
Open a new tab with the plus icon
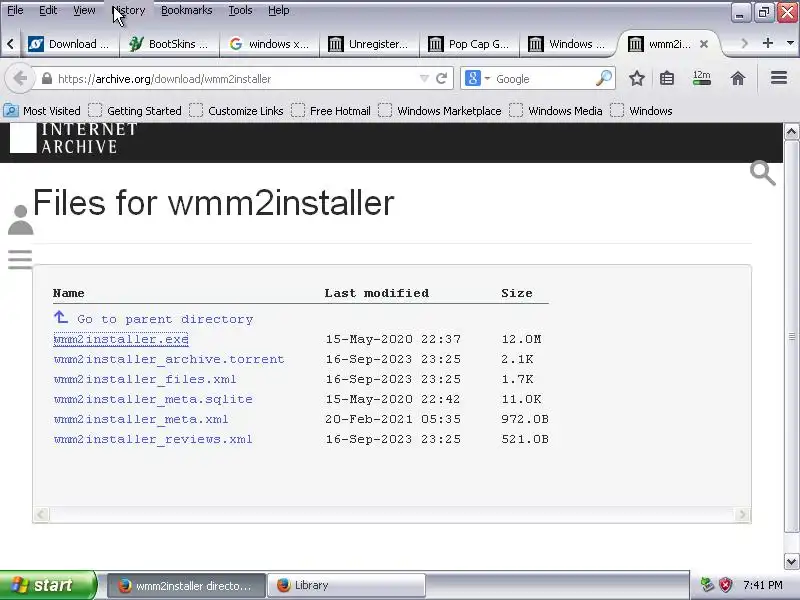click(x=767, y=43)
